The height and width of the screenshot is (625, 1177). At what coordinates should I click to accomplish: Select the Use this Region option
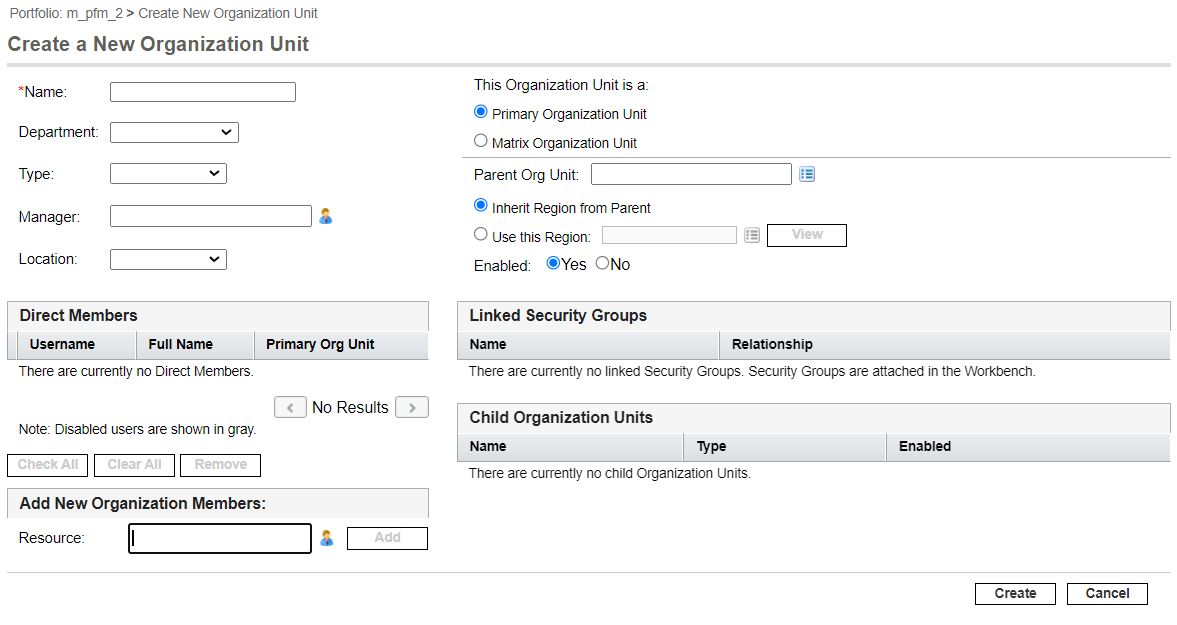pos(481,235)
